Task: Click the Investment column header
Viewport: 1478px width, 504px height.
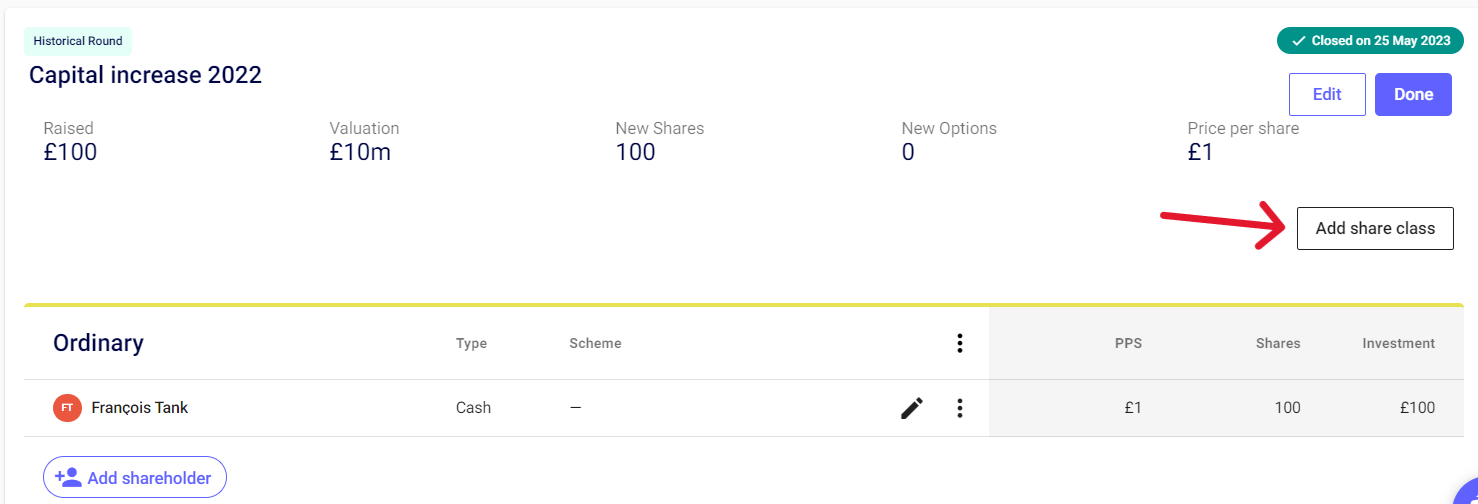Action: click(1398, 344)
